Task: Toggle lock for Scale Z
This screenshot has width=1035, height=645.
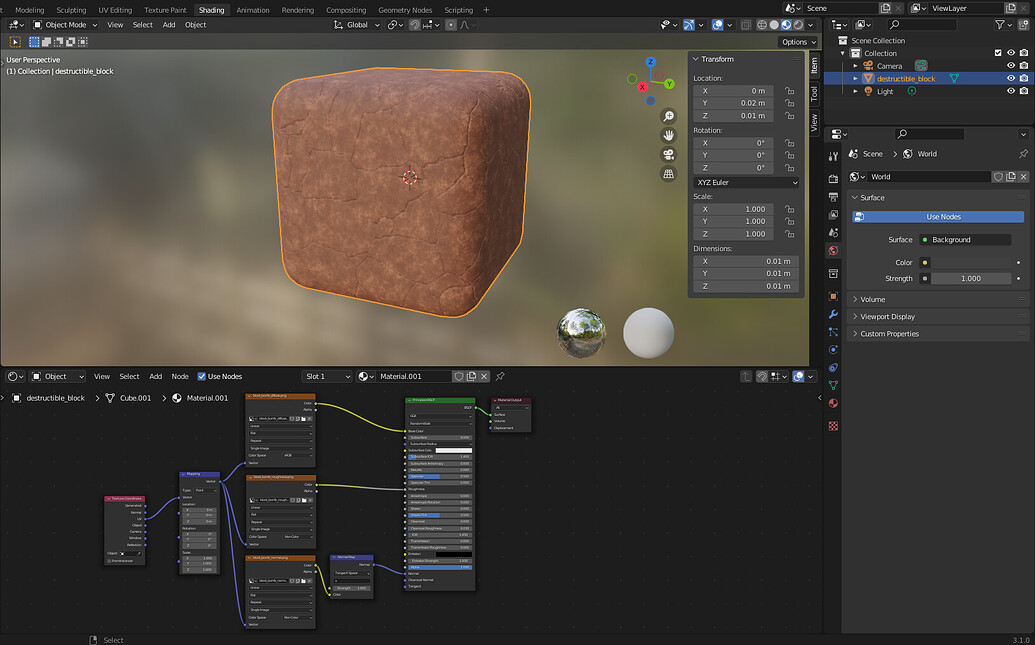Action: pyautogui.click(x=789, y=234)
